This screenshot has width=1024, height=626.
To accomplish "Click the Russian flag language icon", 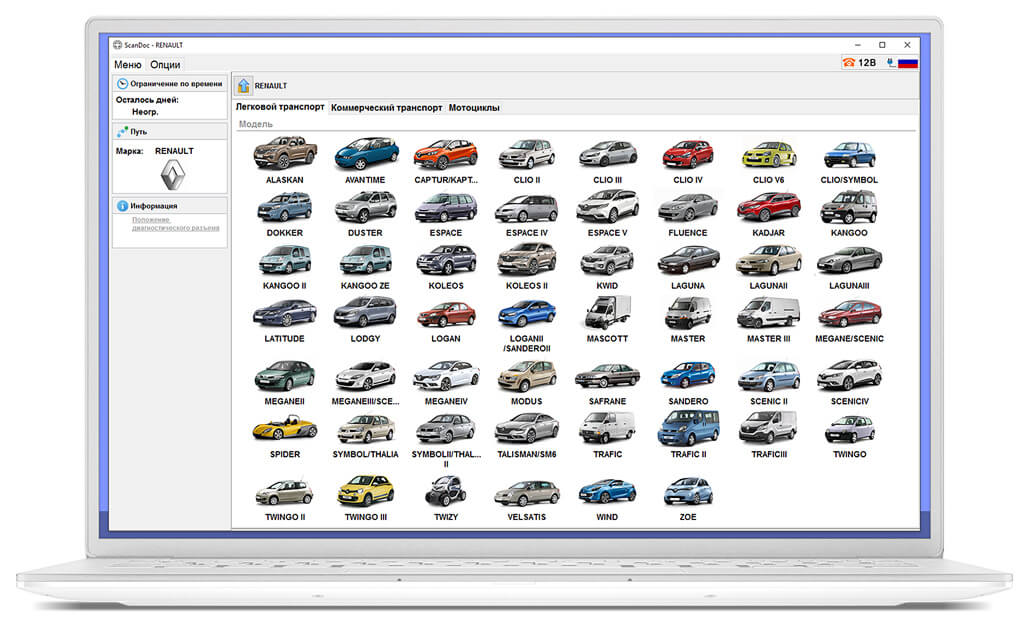I will coord(908,63).
